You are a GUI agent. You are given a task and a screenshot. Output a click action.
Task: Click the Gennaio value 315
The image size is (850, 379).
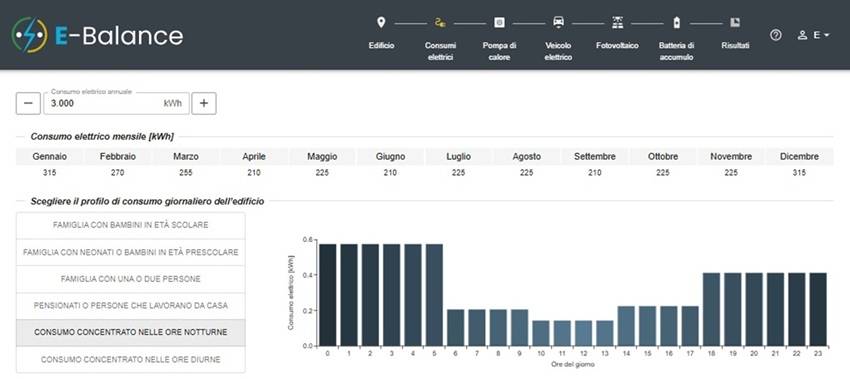click(49, 173)
